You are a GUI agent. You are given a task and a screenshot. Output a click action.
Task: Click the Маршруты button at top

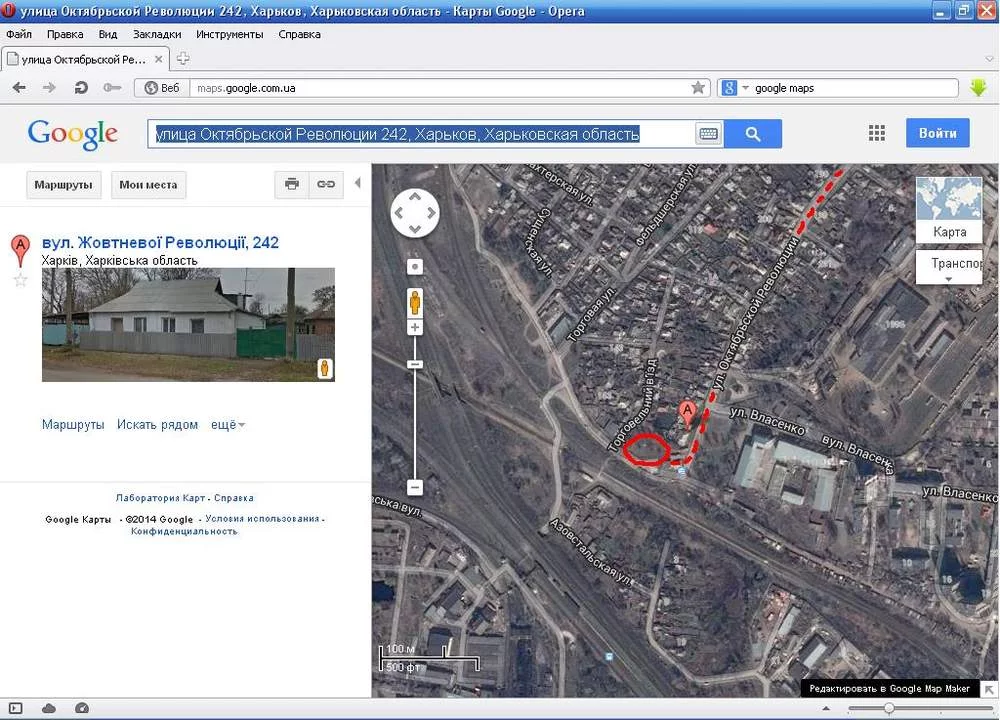coord(63,184)
